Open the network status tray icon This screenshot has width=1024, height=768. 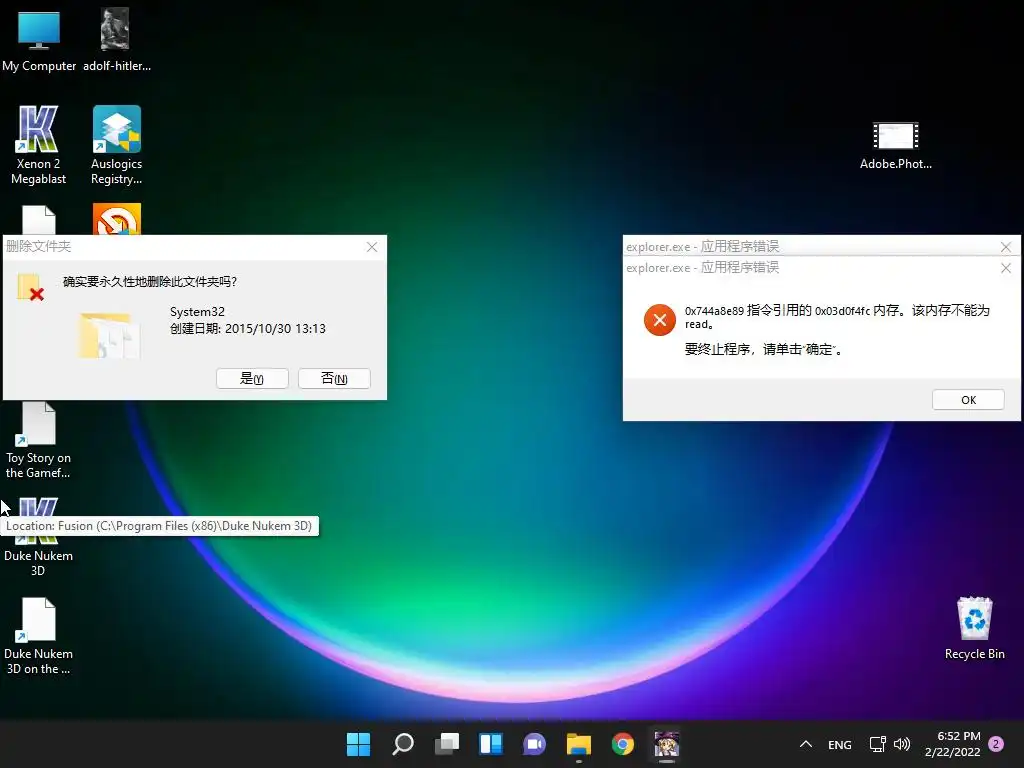[x=878, y=744]
